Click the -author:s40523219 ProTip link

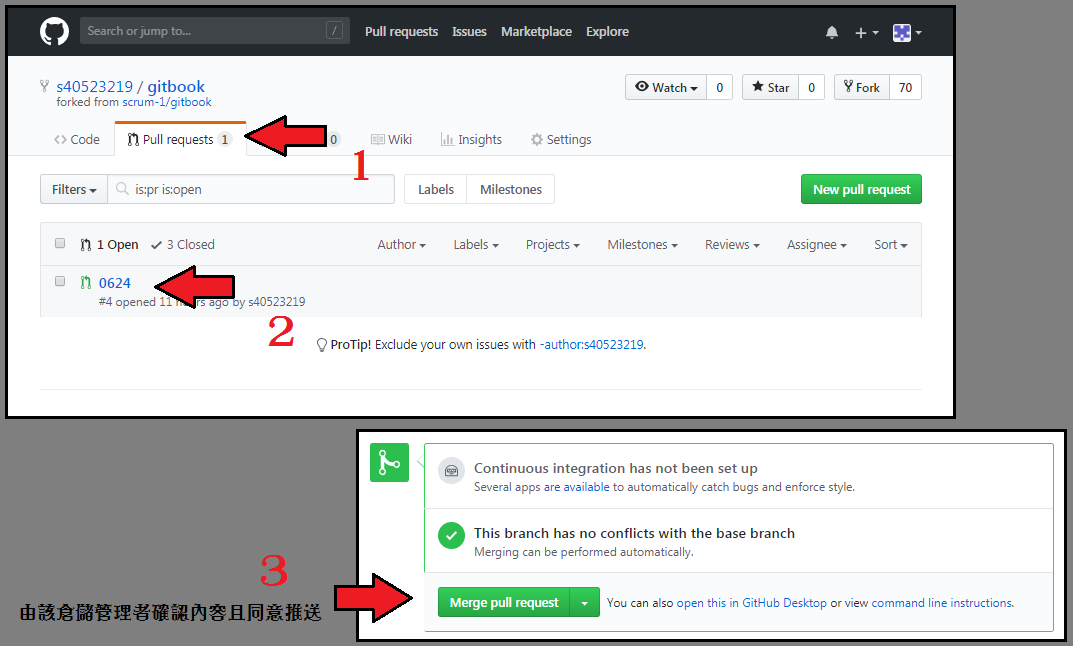click(x=591, y=345)
